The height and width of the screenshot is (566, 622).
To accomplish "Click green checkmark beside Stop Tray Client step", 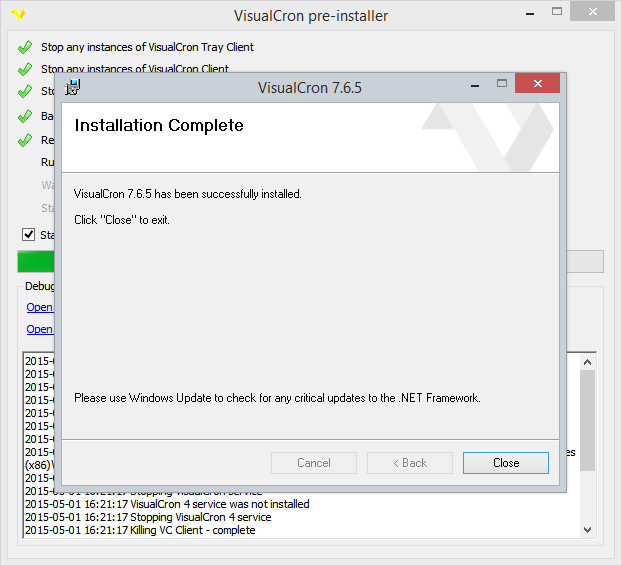I will 25,47.
